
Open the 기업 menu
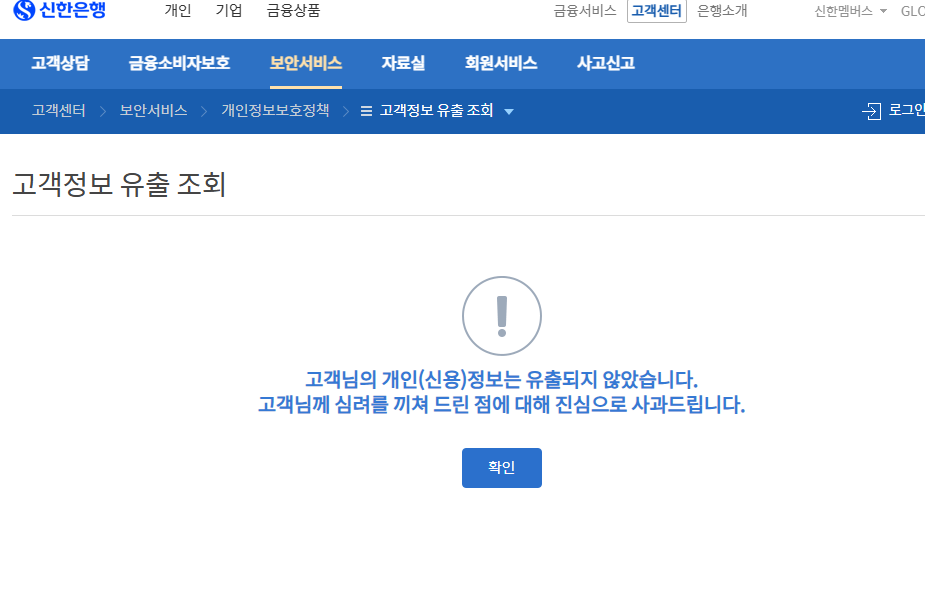pos(229,11)
